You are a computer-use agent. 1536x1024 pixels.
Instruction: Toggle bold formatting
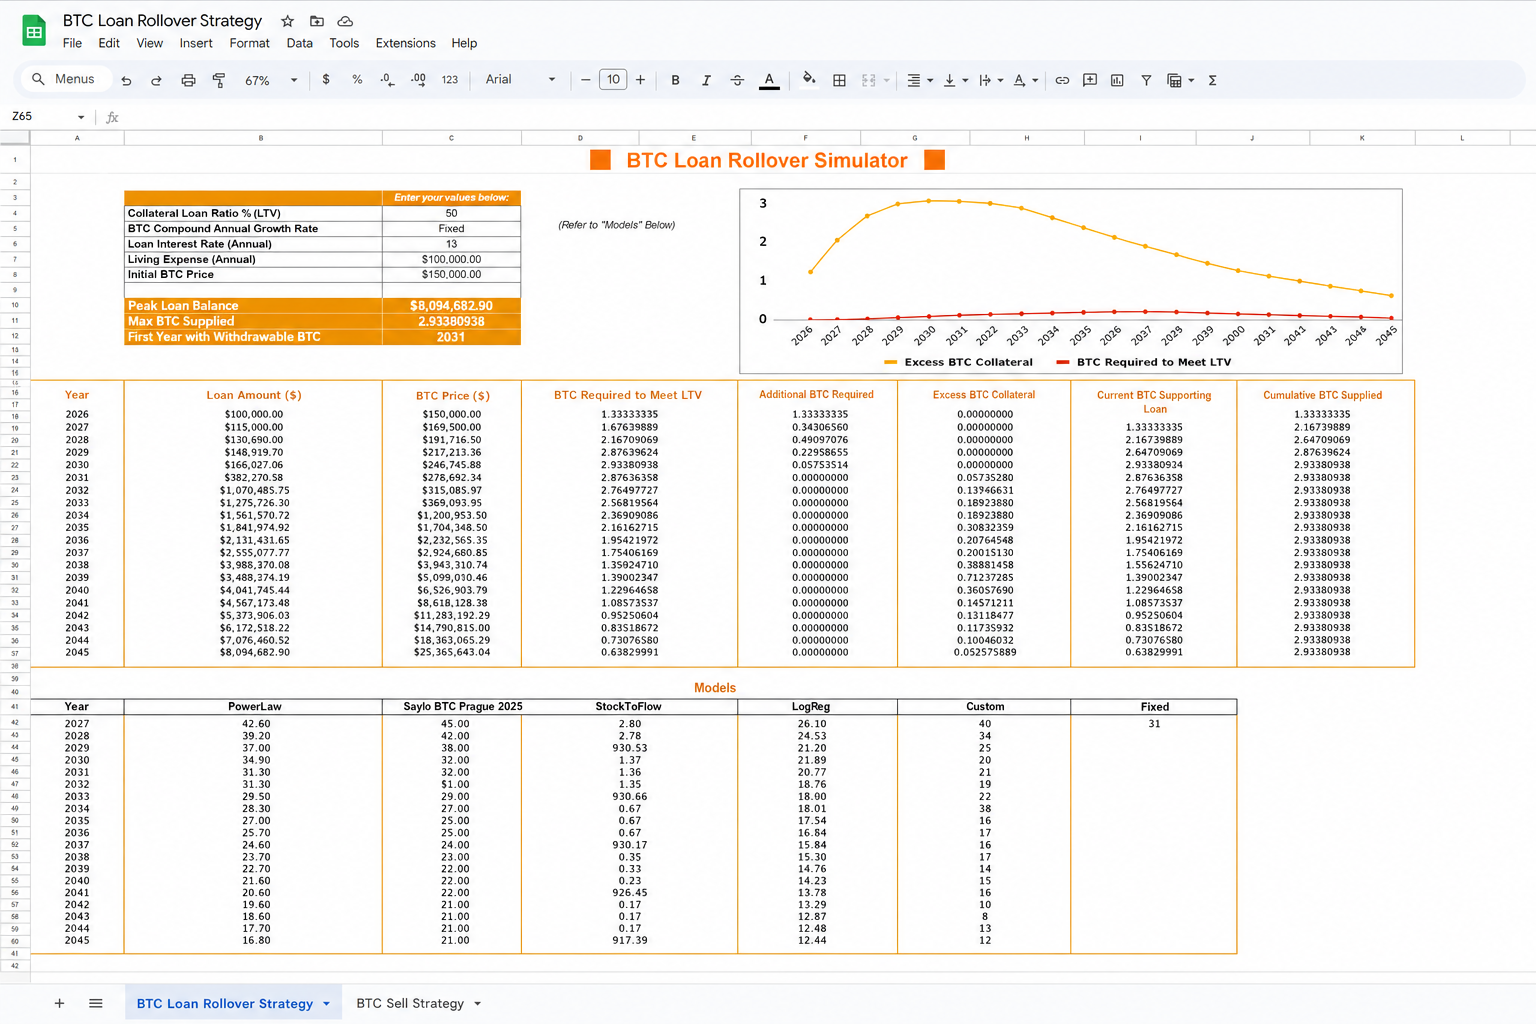pos(675,80)
